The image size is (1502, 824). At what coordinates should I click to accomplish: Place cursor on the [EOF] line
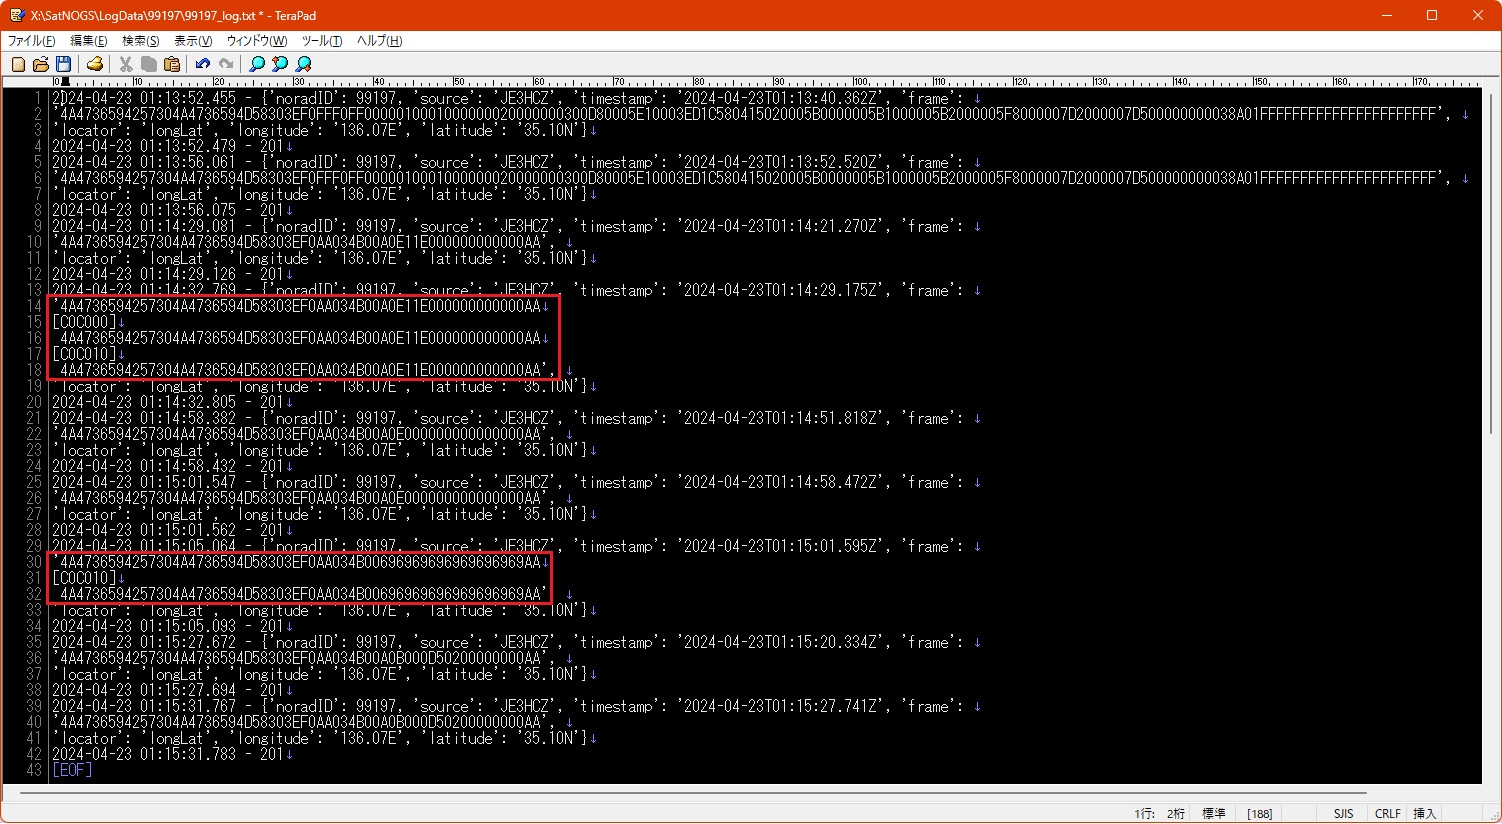pos(72,770)
